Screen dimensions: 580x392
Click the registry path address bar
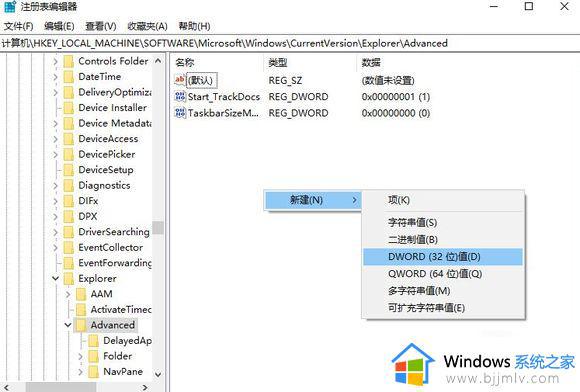point(290,43)
